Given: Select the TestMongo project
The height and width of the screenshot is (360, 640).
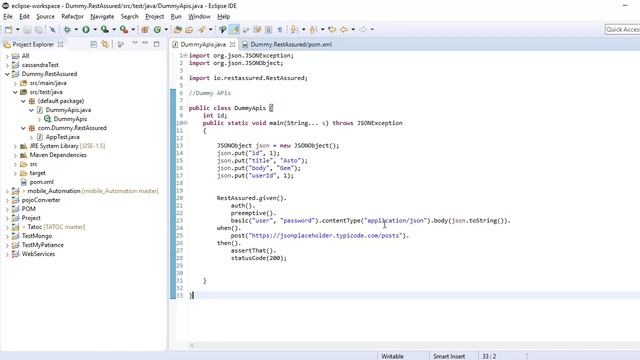Looking at the screenshot, I should tap(37, 236).
